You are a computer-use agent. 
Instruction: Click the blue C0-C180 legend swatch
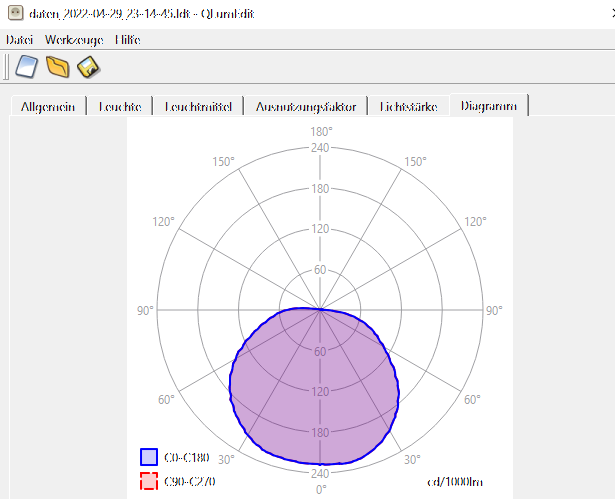(149, 457)
